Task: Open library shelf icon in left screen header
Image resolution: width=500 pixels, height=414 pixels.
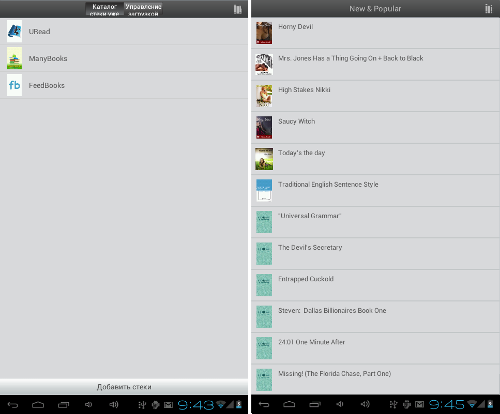Action: coord(237,9)
